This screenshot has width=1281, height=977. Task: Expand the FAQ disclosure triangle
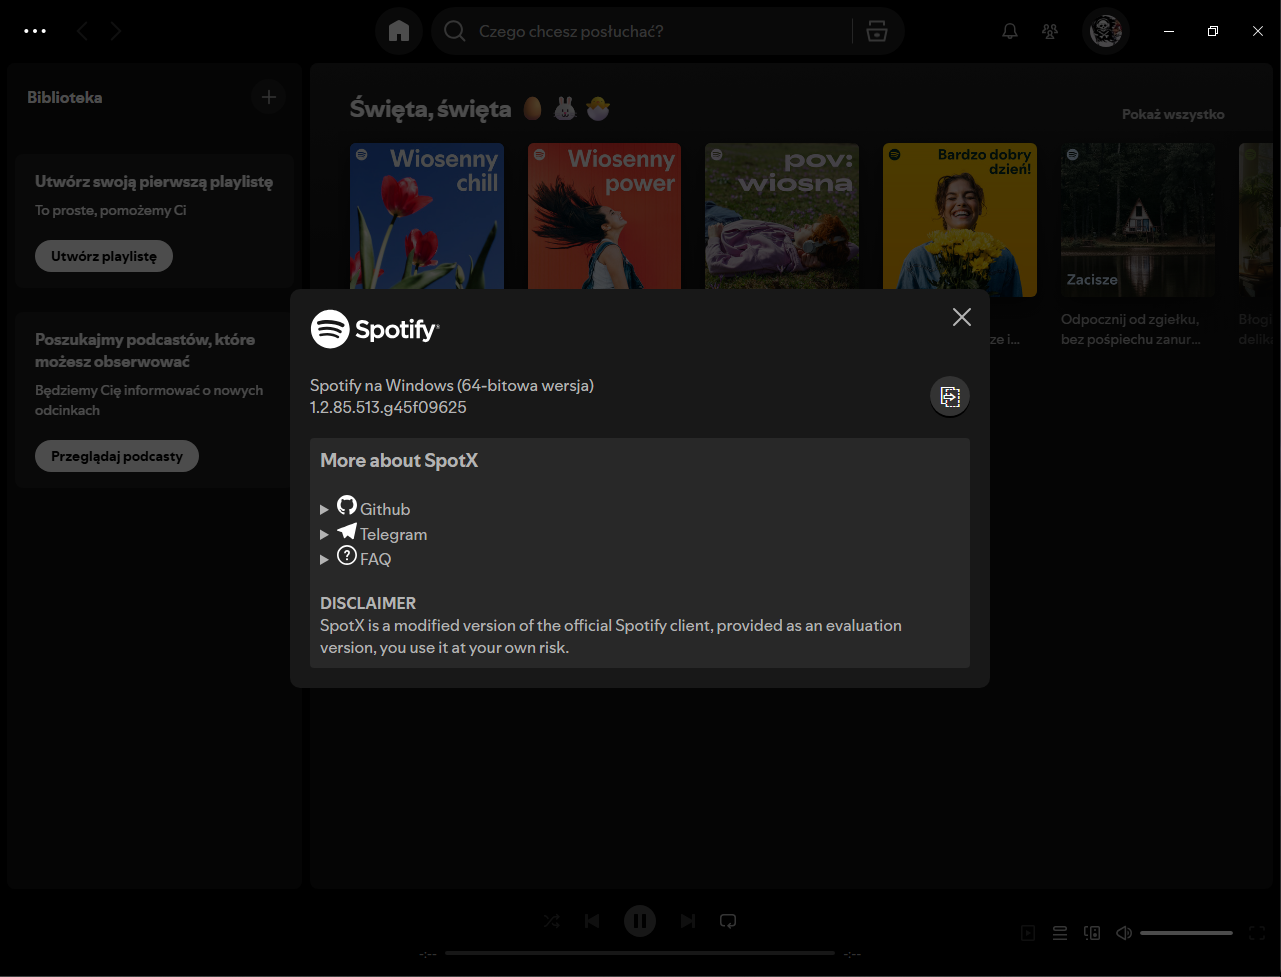coord(324,560)
